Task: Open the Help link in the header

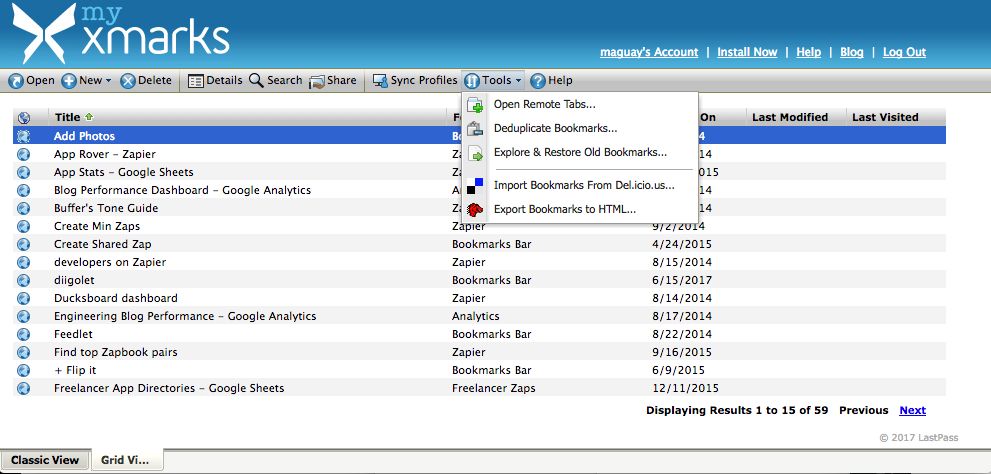Action: click(808, 52)
